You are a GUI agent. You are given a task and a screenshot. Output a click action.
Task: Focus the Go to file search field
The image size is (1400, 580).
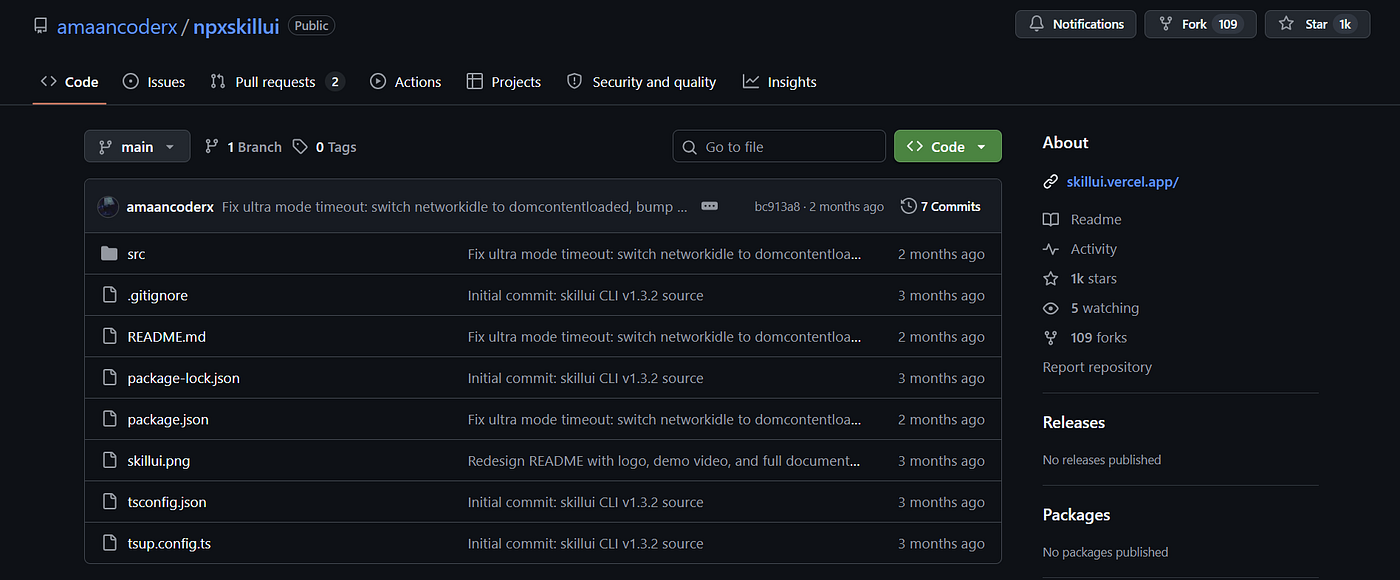tap(779, 146)
